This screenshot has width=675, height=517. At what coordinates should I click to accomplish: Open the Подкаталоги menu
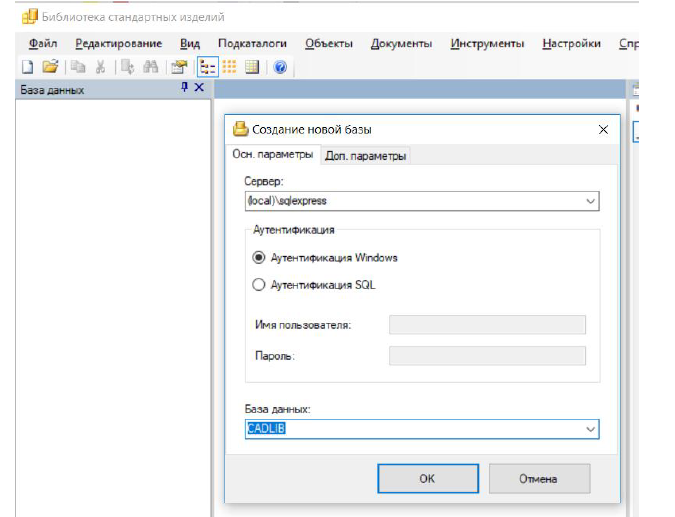252,43
